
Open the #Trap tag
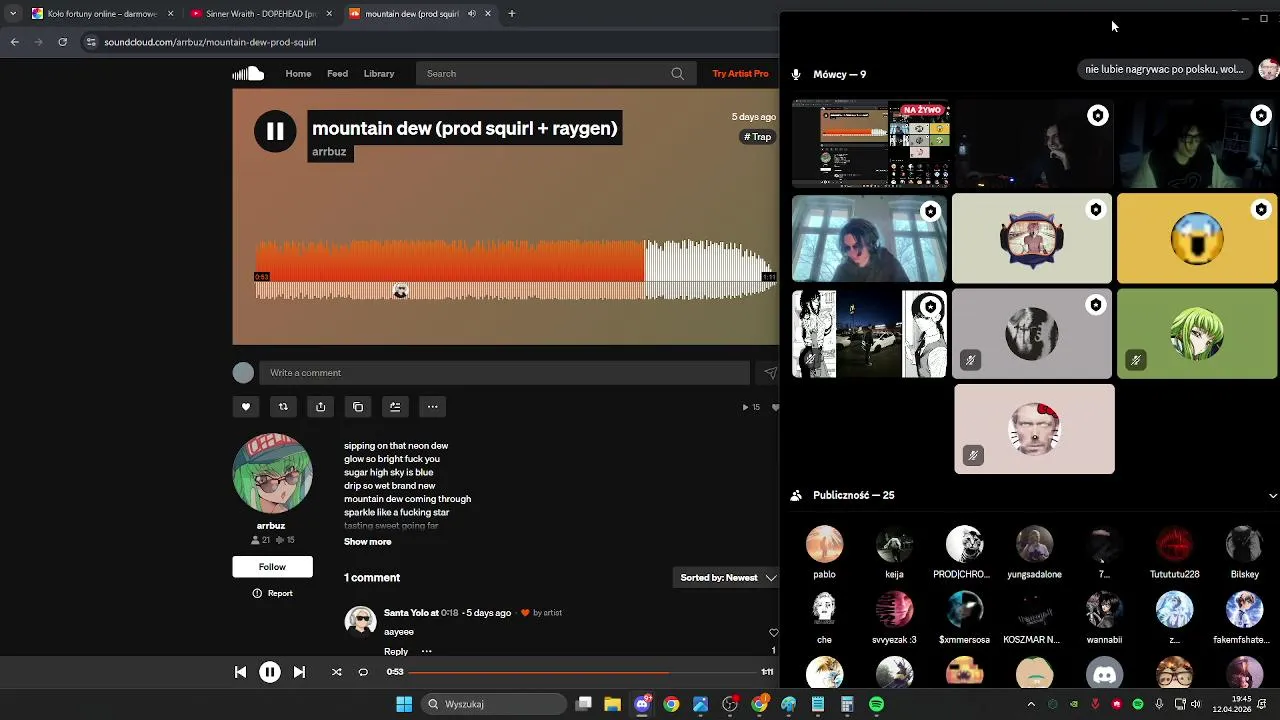click(x=759, y=137)
